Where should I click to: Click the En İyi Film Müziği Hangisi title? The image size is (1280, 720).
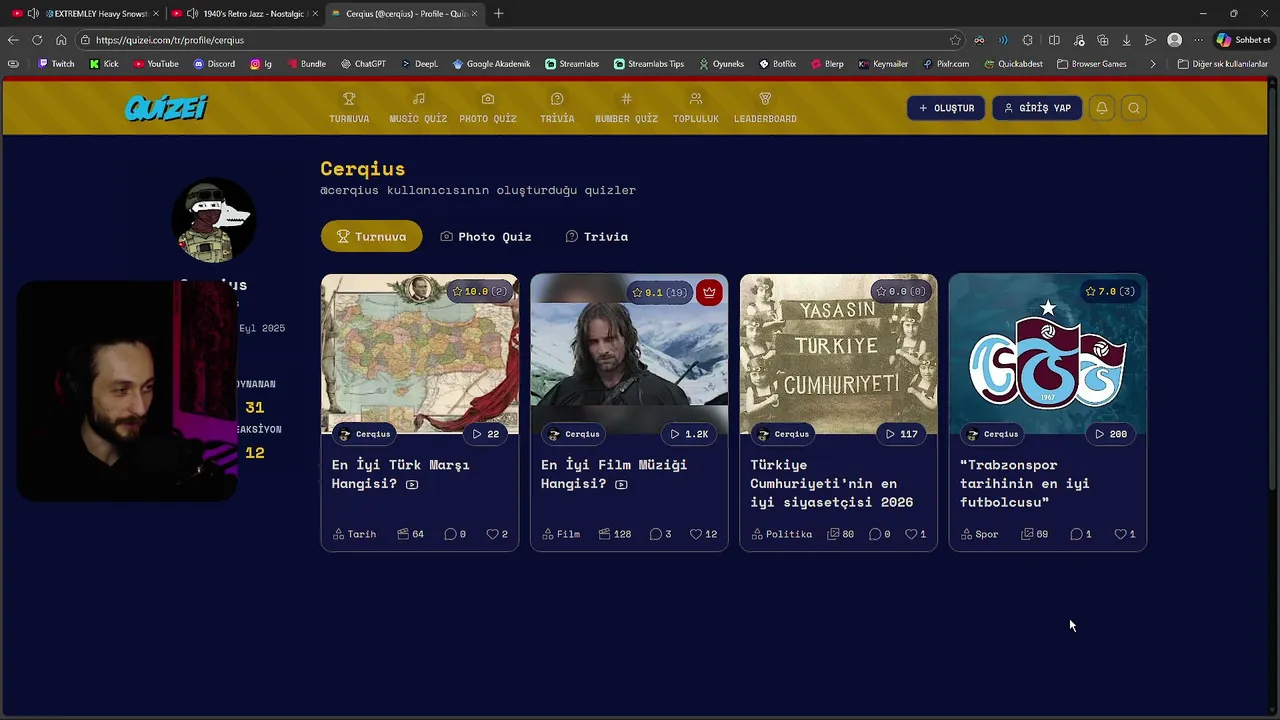coord(613,474)
